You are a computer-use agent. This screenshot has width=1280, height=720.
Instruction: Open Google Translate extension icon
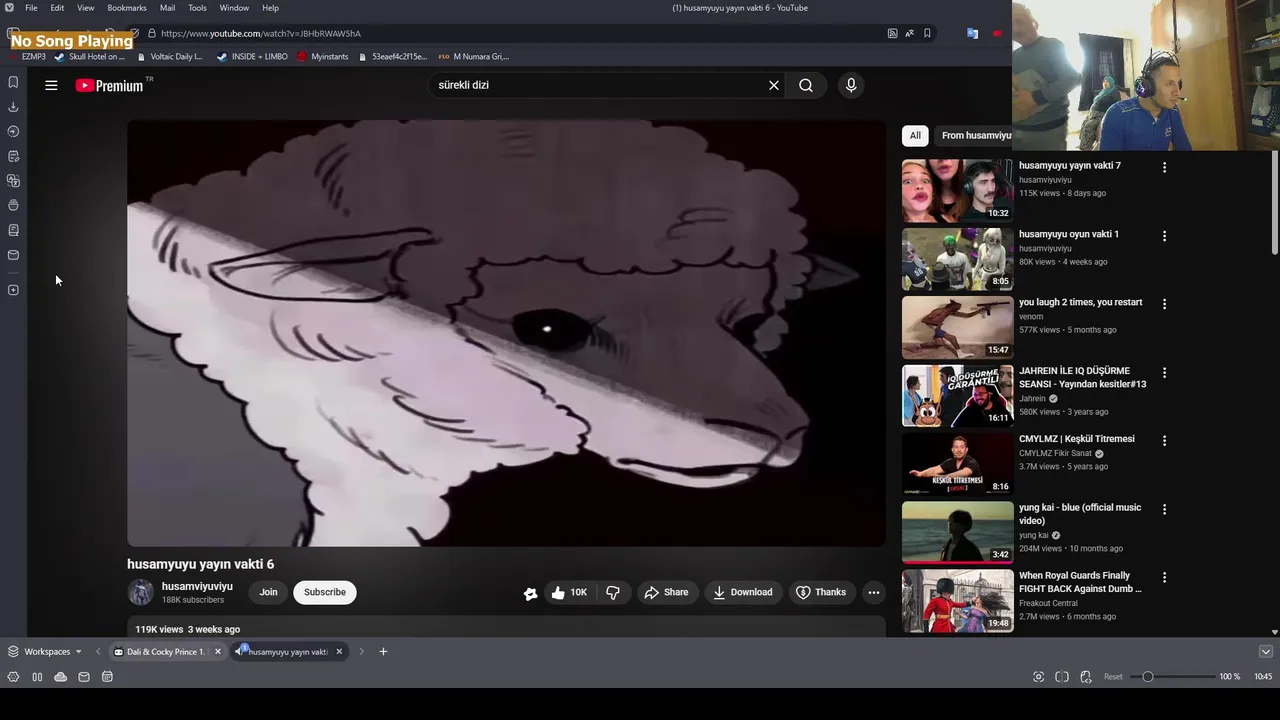click(x=972, y=33)
